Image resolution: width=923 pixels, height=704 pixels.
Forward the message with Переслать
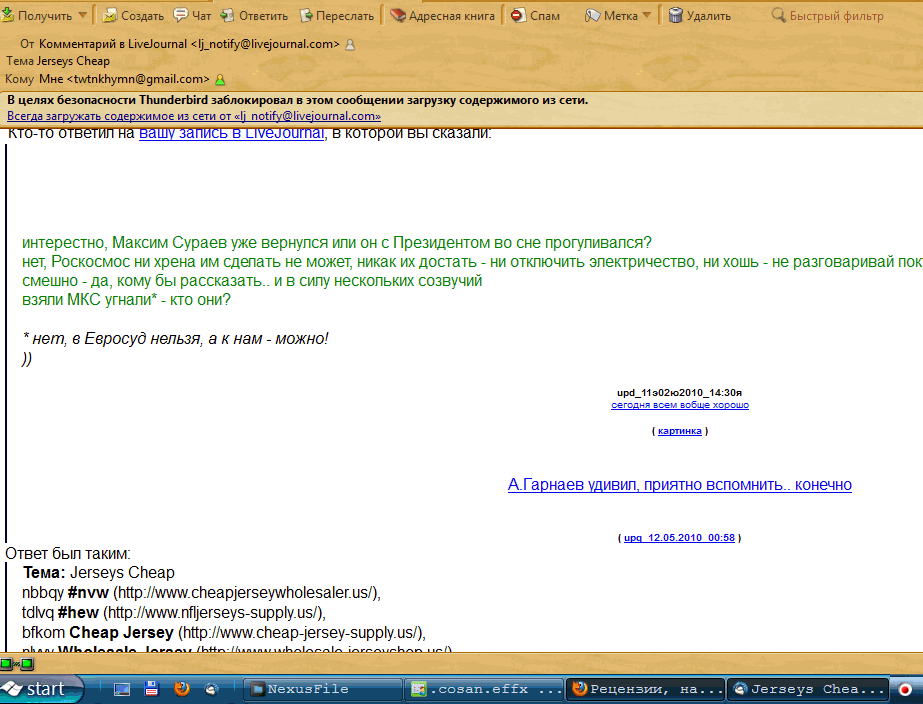click(x=336, y=15)
